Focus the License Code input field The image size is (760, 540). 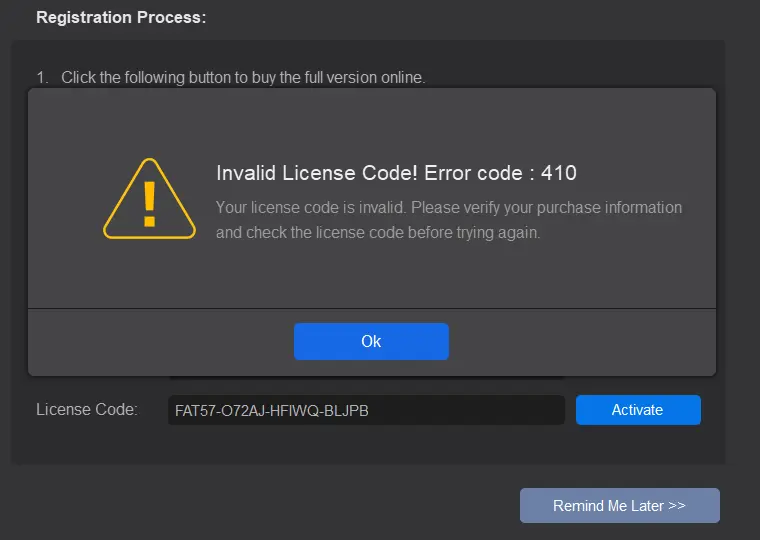(x=366, y=410)
